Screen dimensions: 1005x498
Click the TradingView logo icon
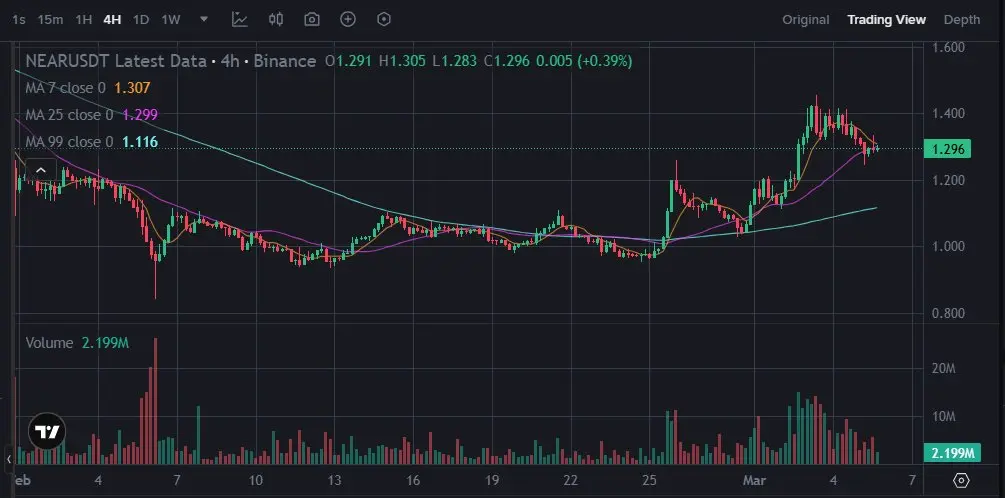point(47,430)
